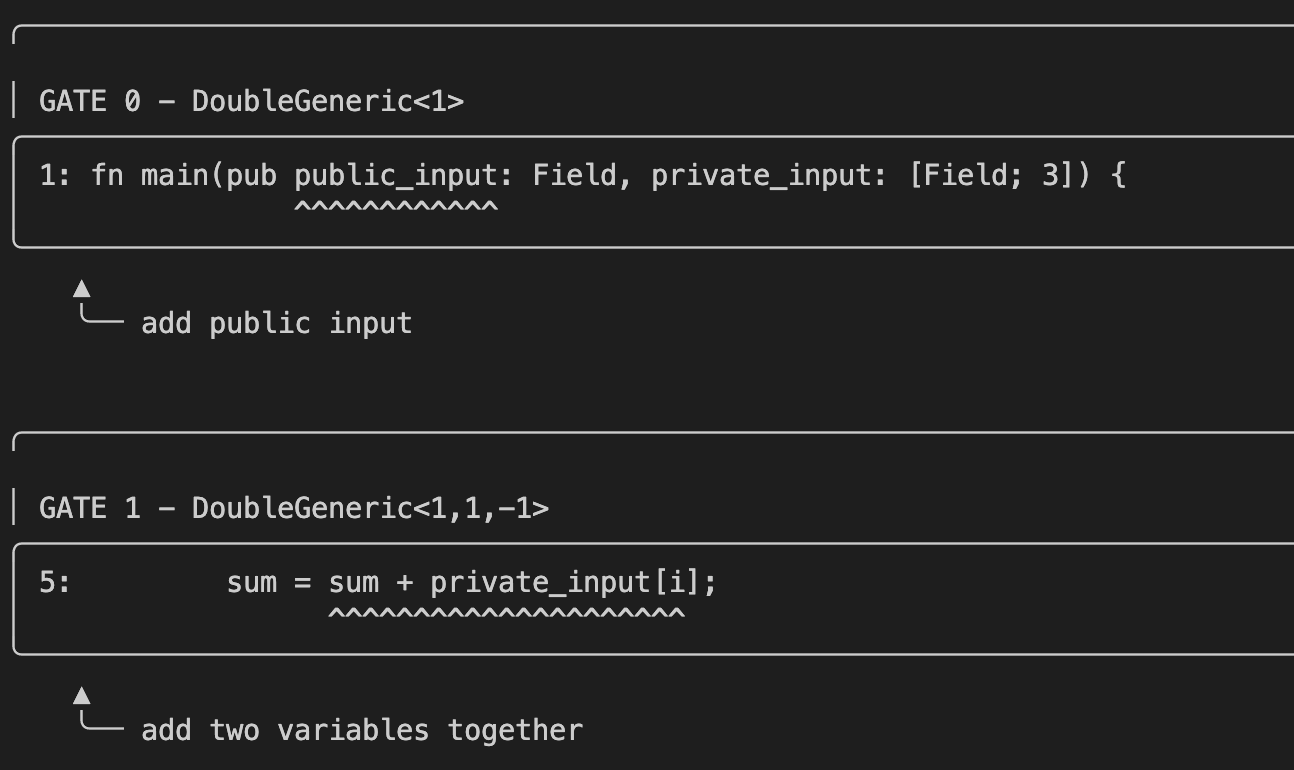The width and height of the screenshot is (1294, 770).
Task: Click the line number '5:' in the code
Action: point(55,582)
